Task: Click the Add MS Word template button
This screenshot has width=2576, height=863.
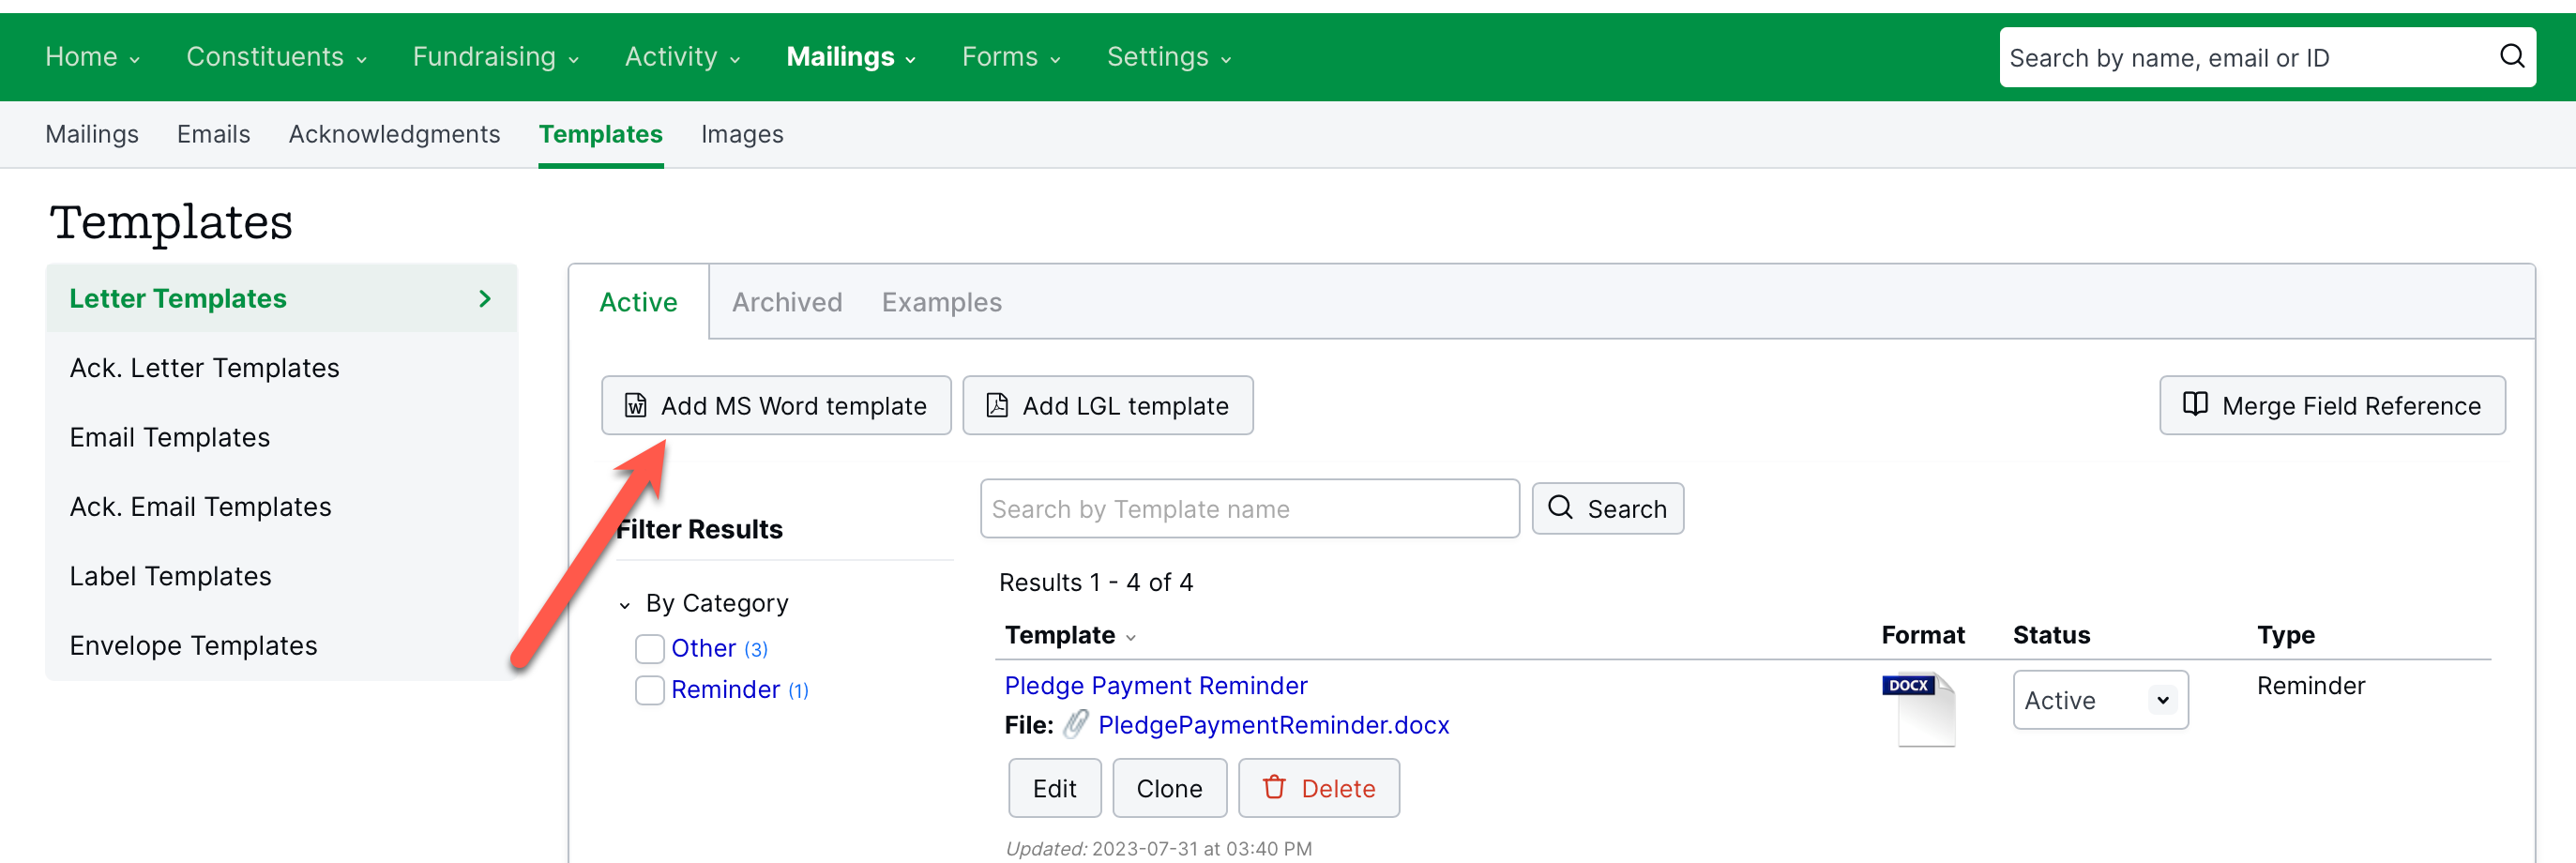Action: click(x=776, y=405)
